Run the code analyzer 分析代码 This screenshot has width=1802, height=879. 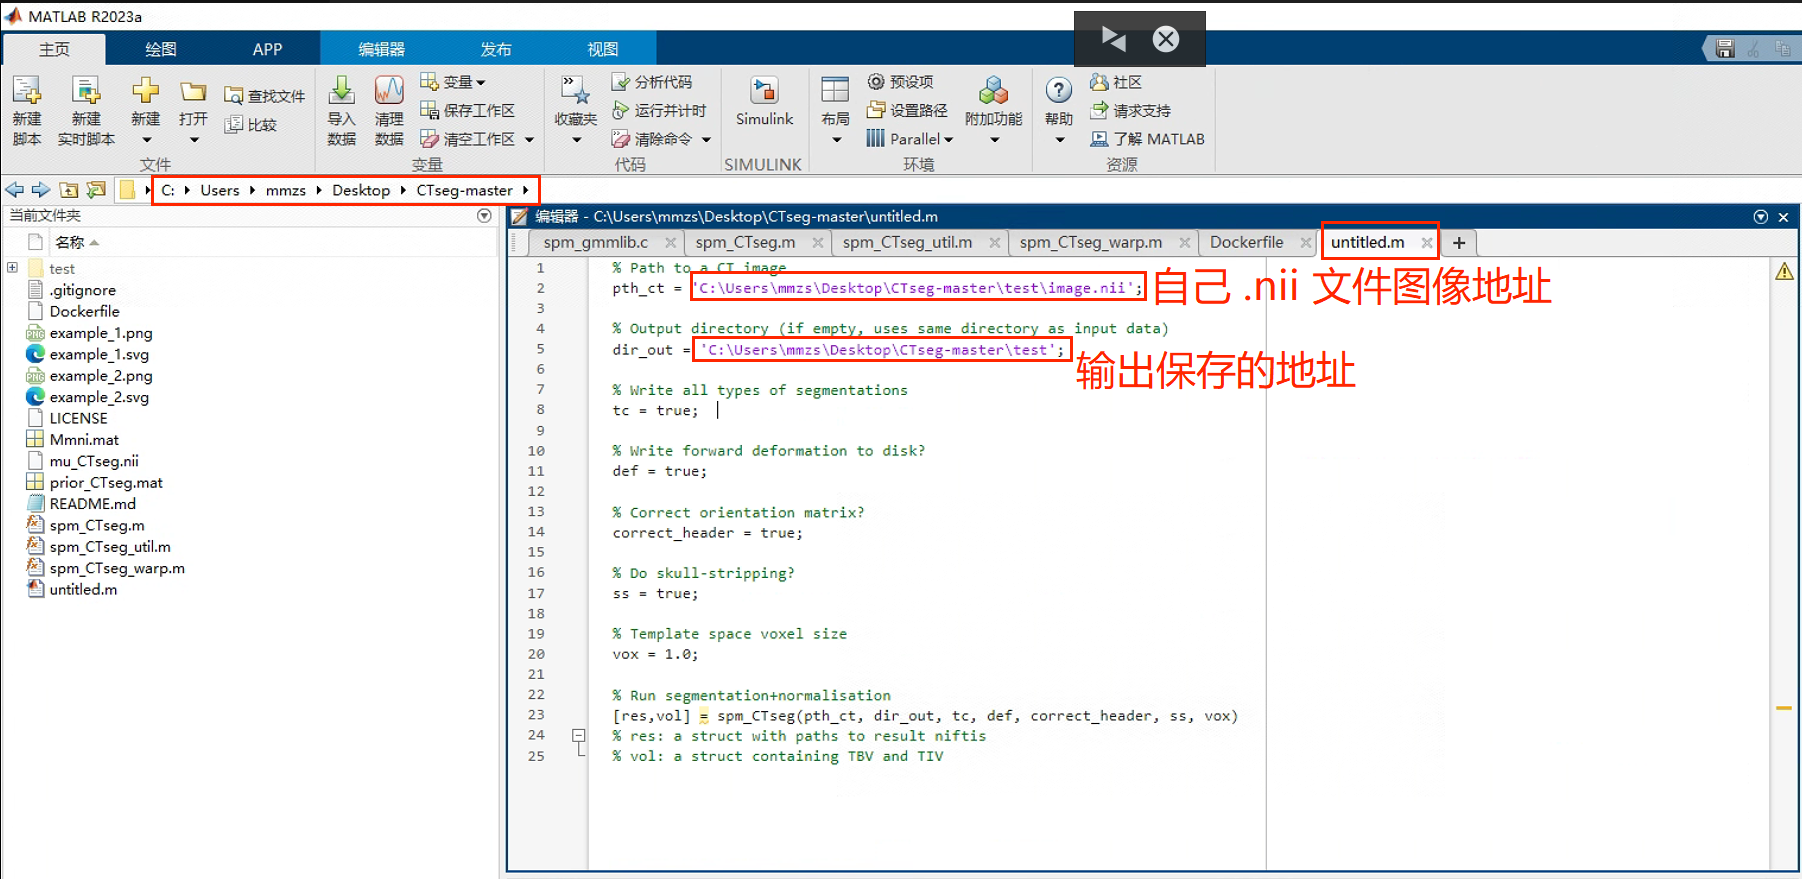(651, 82)
